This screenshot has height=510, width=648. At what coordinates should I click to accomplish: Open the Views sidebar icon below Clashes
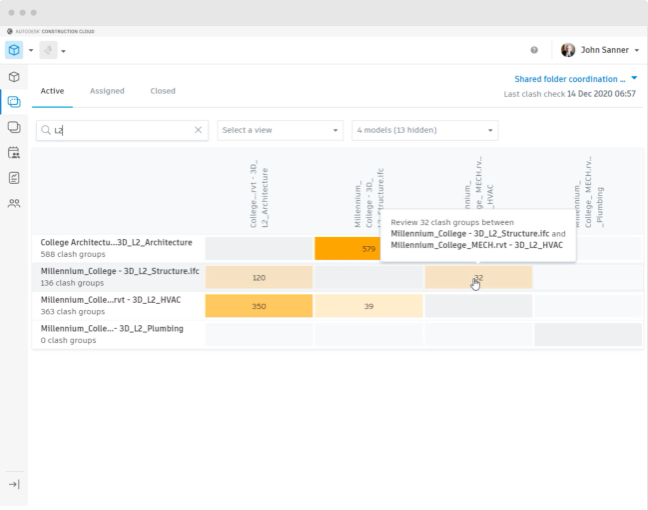coord(14,127)
